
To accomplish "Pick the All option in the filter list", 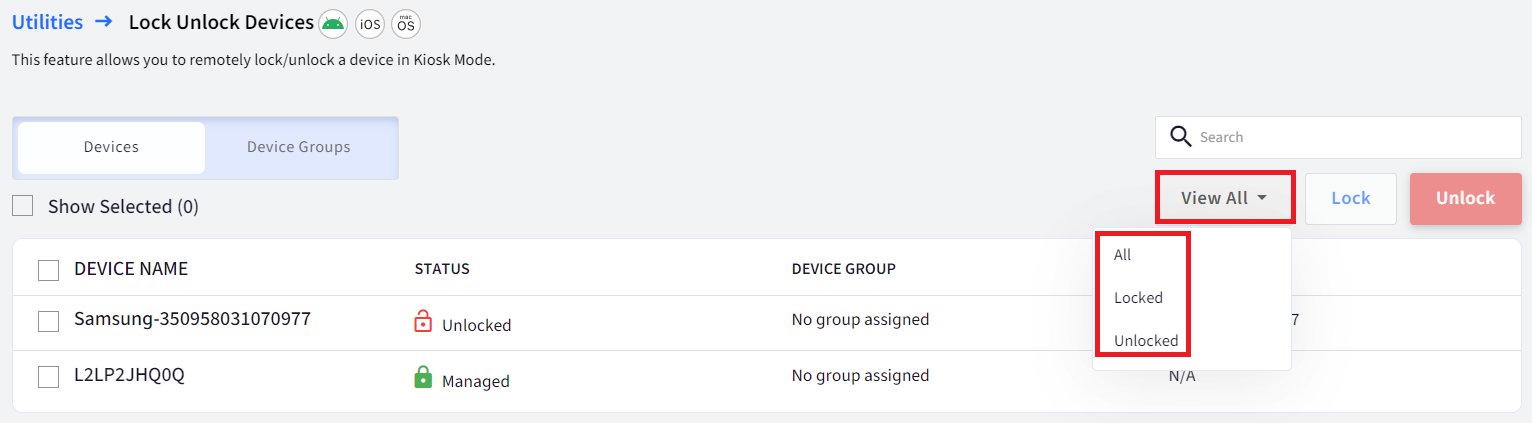I will point(1122,255).
